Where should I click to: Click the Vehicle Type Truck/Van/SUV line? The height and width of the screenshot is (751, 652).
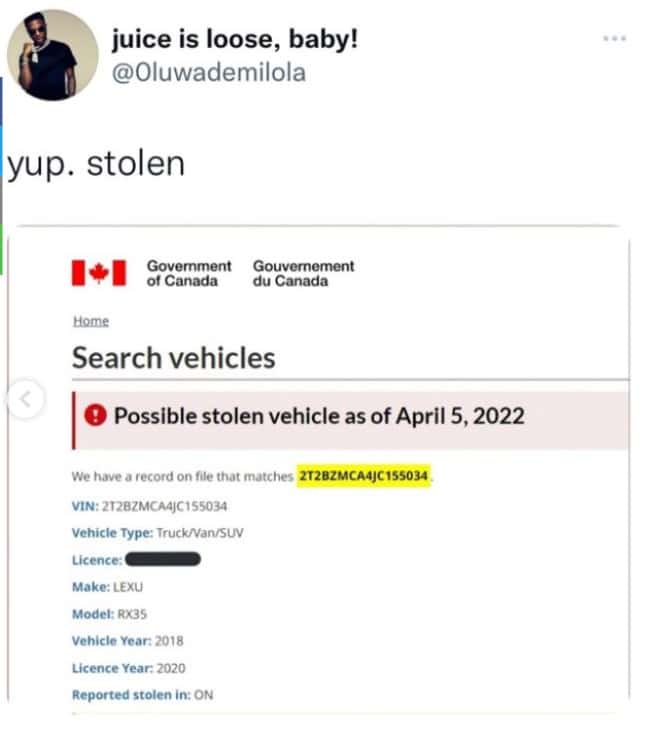(157, 533)
